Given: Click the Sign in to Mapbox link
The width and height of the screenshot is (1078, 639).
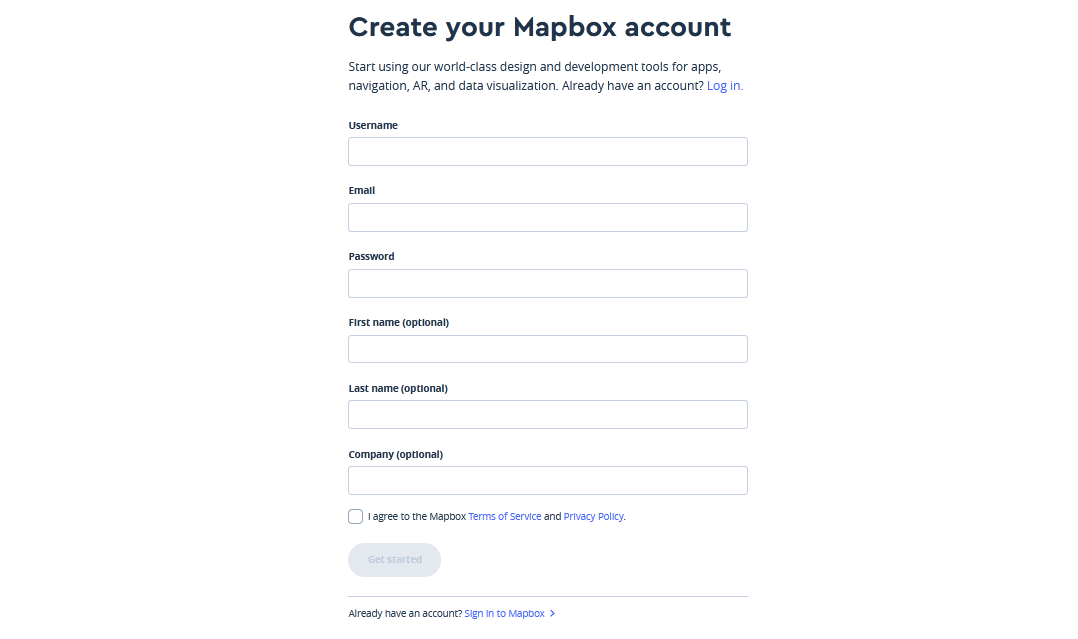Looking at the screenshot, I should pyautogui.click(x=504, y=614).
